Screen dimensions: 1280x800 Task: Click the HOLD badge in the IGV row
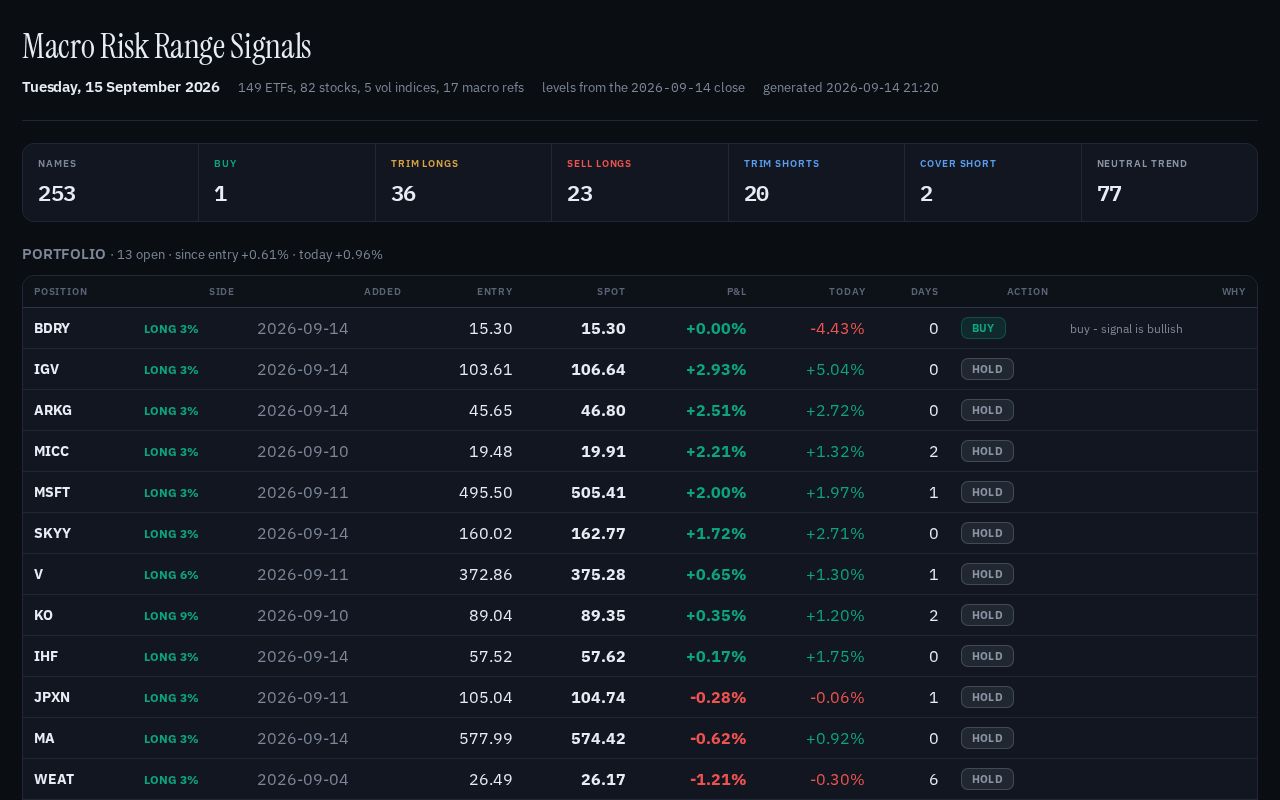(x=987, y=369)
